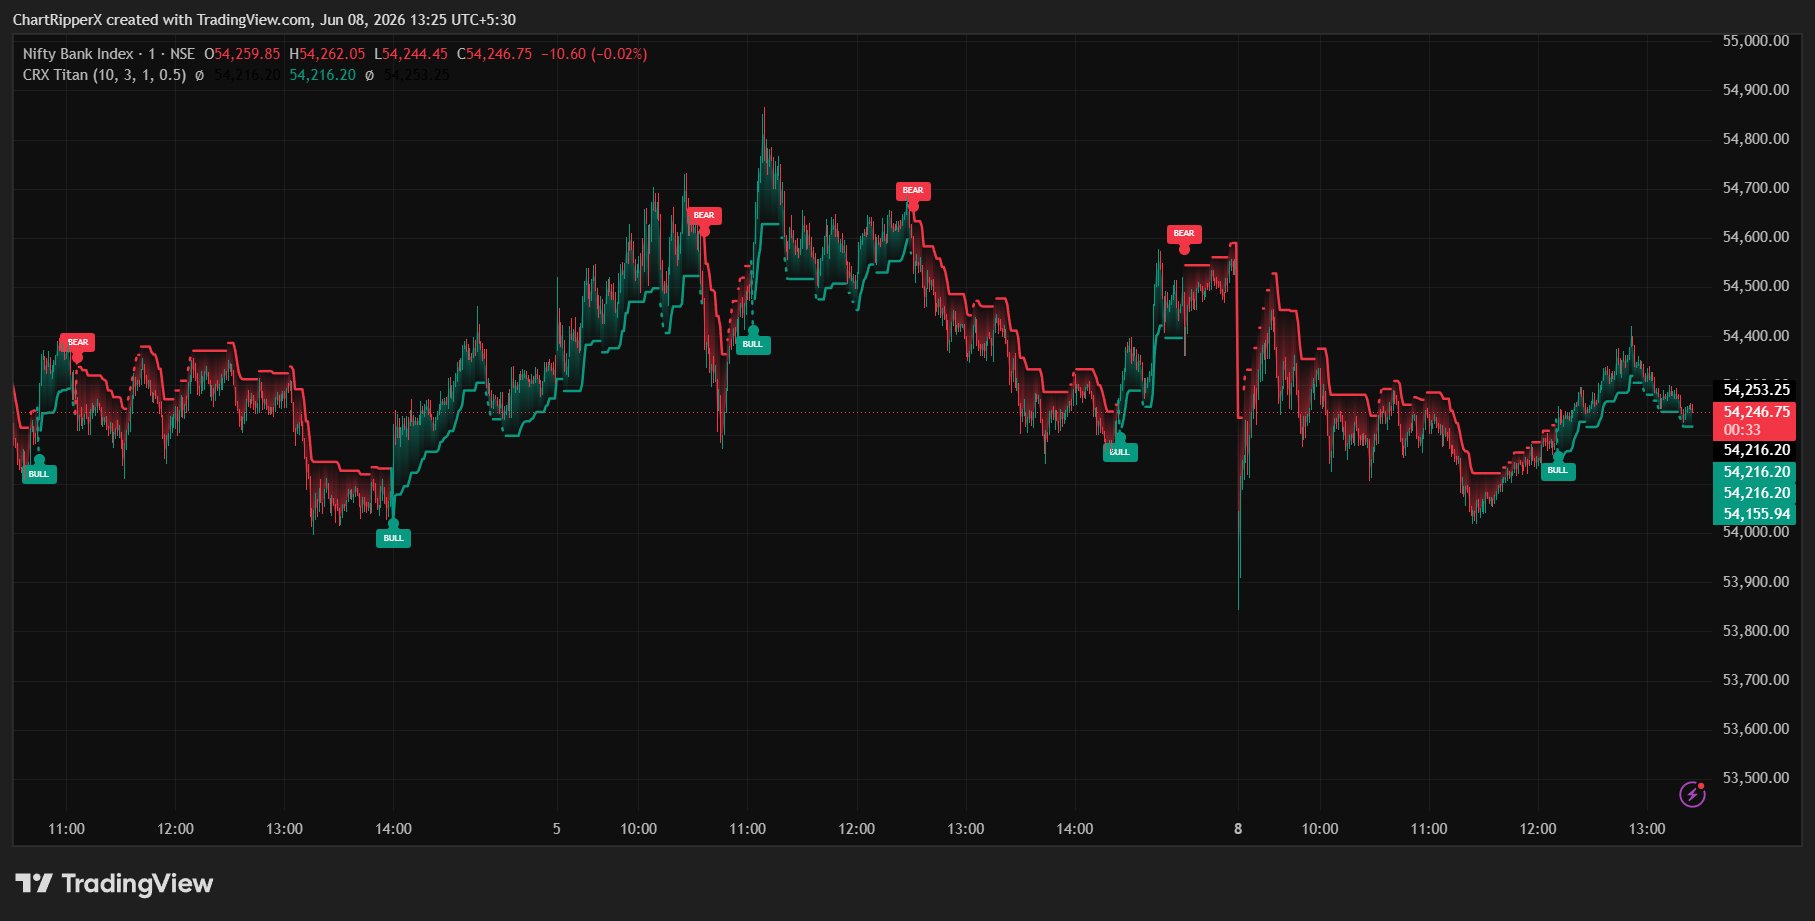
Task: Click the purple lightning bolt icon
Action: pos(1692,794)
